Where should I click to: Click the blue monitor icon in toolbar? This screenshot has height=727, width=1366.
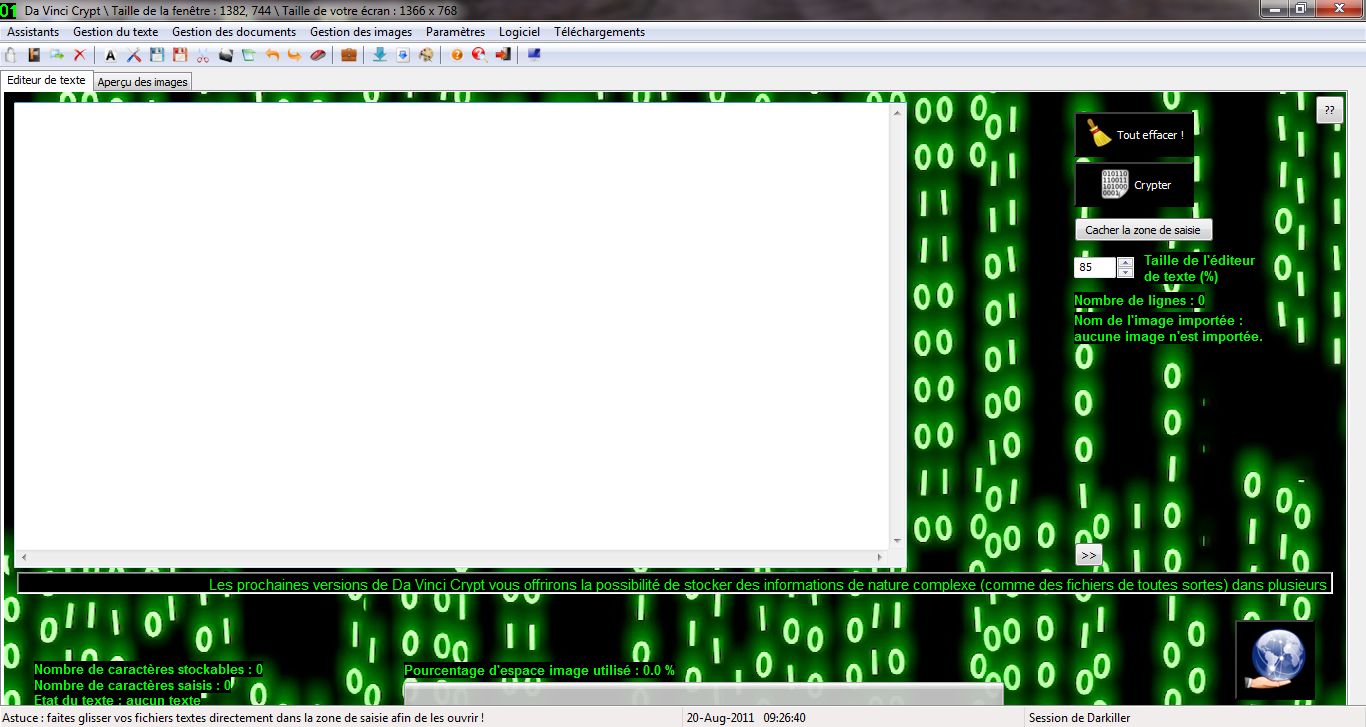pyautogui.click(x=534, y=55)
